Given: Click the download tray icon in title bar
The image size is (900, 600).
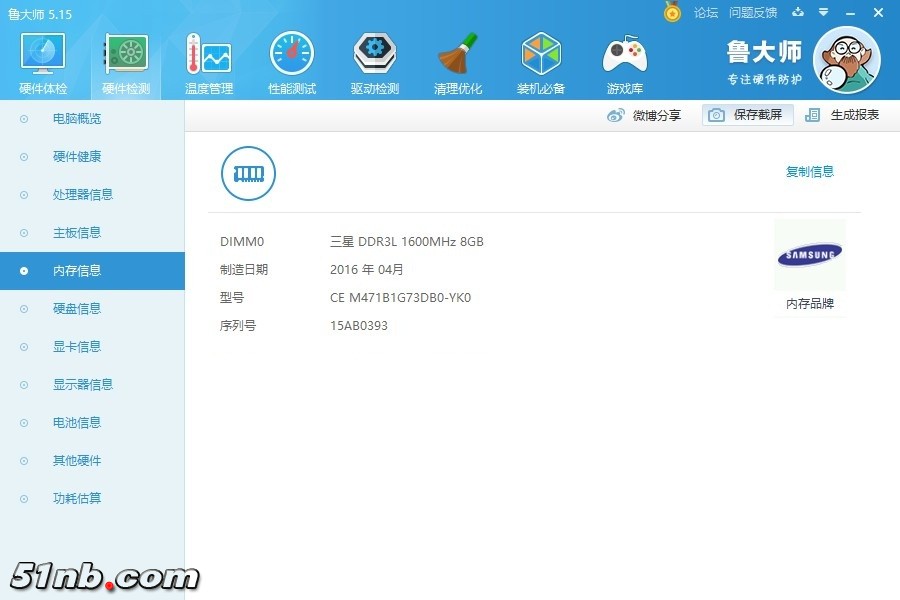Looking at the screenshot, I should 798,12.
